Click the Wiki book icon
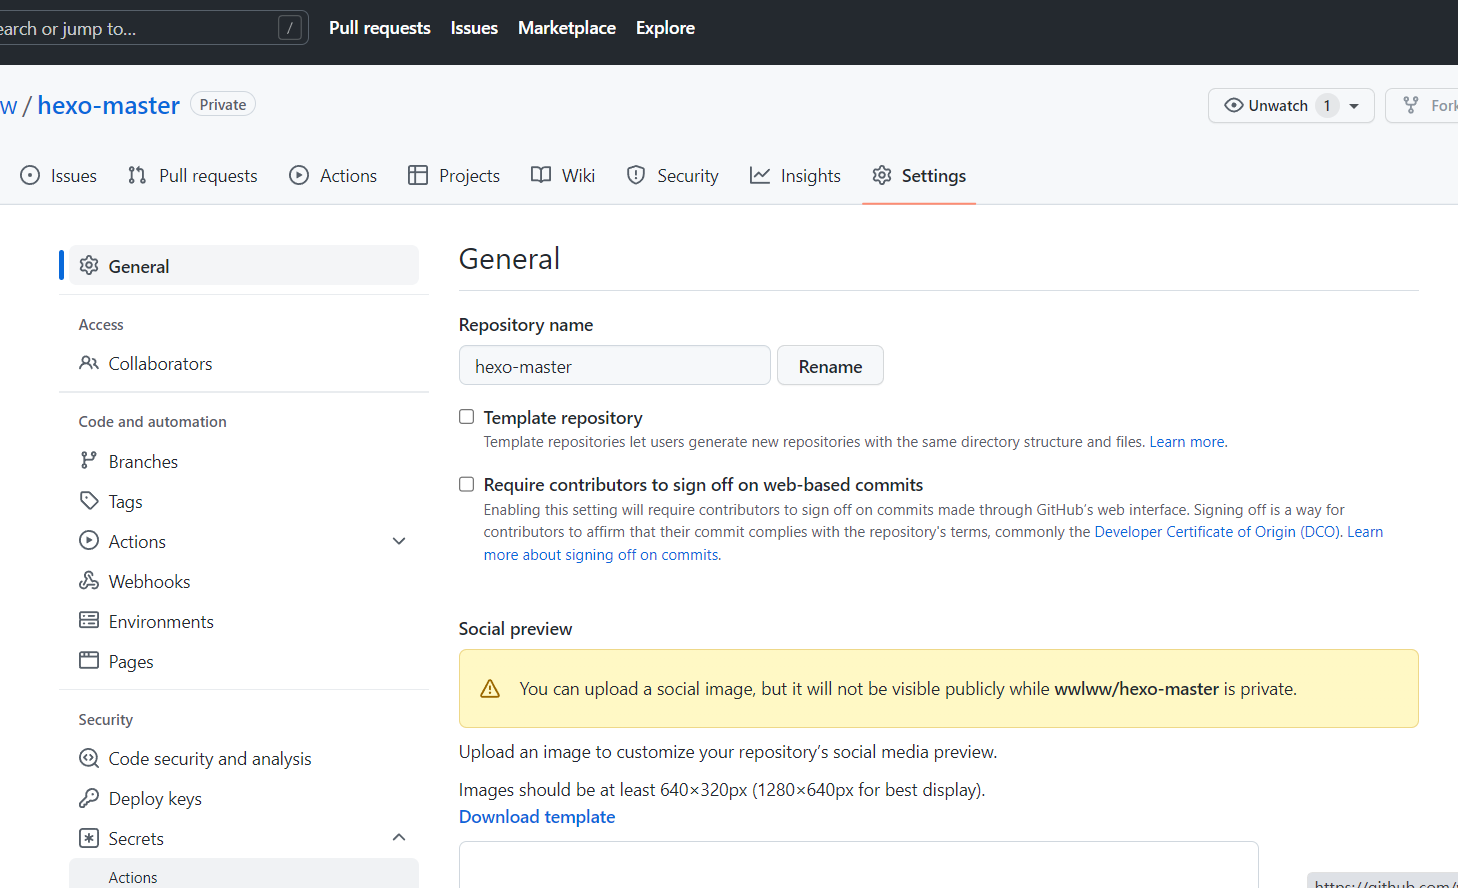 541,175
